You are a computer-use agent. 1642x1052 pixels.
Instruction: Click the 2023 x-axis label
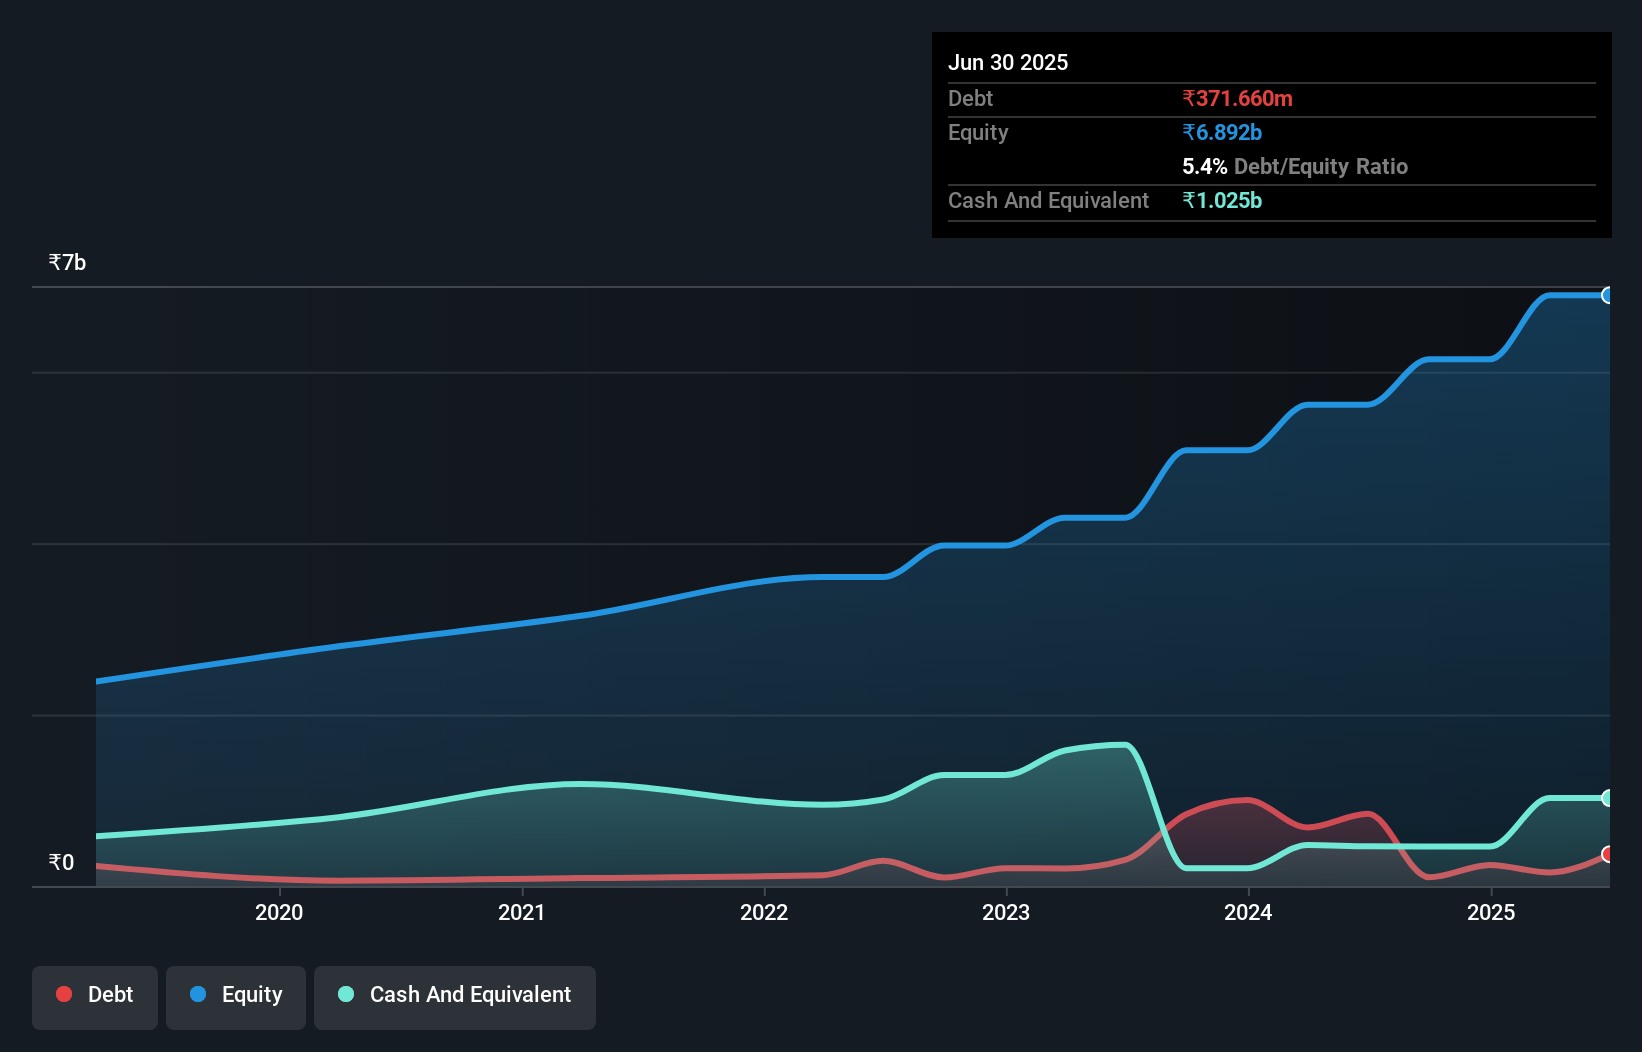pos(1006,912)
